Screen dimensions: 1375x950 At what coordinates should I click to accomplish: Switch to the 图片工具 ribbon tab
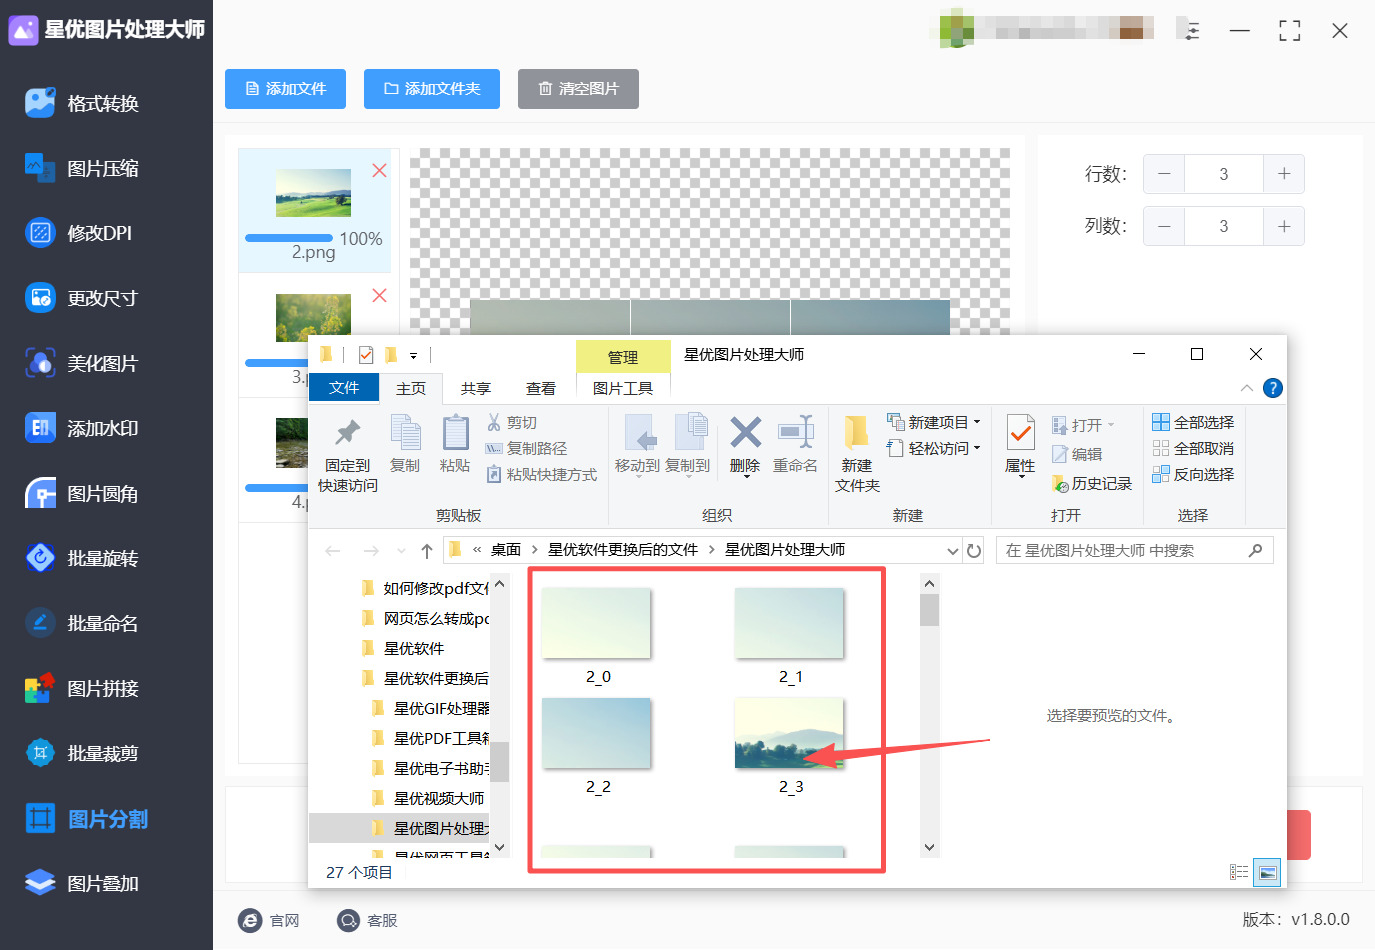pyautogui.click(x=623, y=388)
